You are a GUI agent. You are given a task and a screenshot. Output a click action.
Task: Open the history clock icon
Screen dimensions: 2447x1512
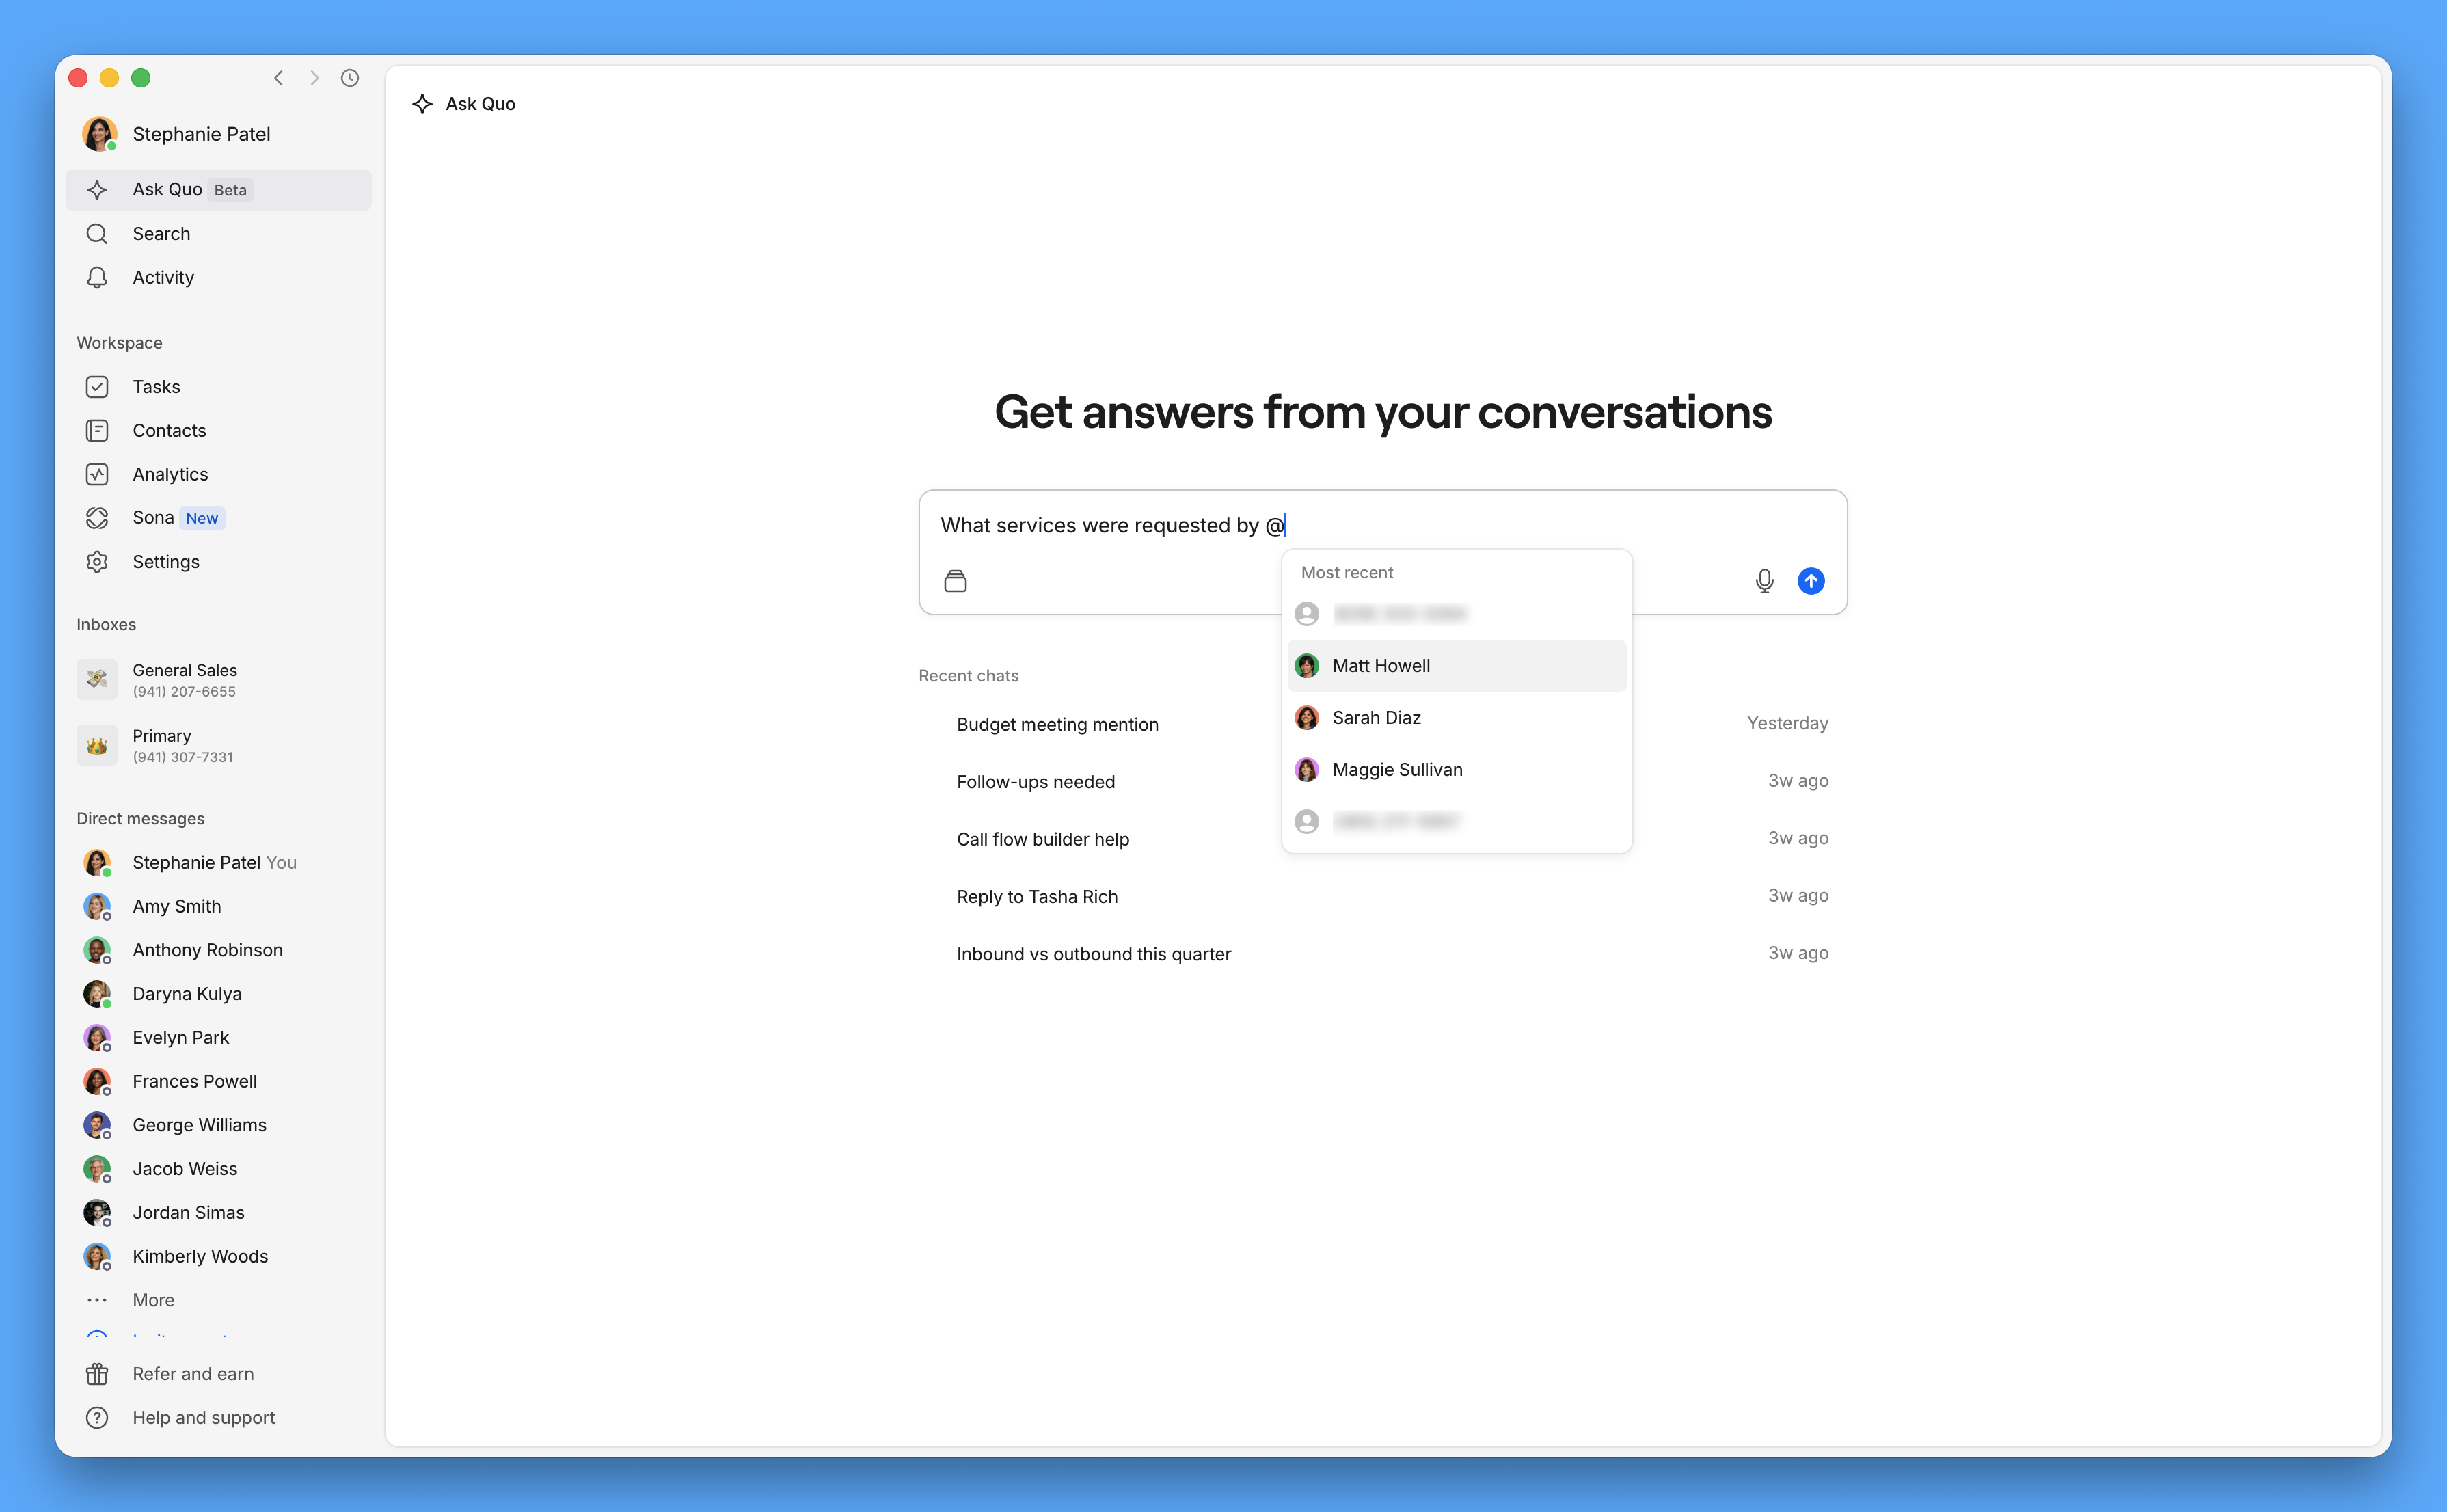pyautogui.click(x=350, y=78)
